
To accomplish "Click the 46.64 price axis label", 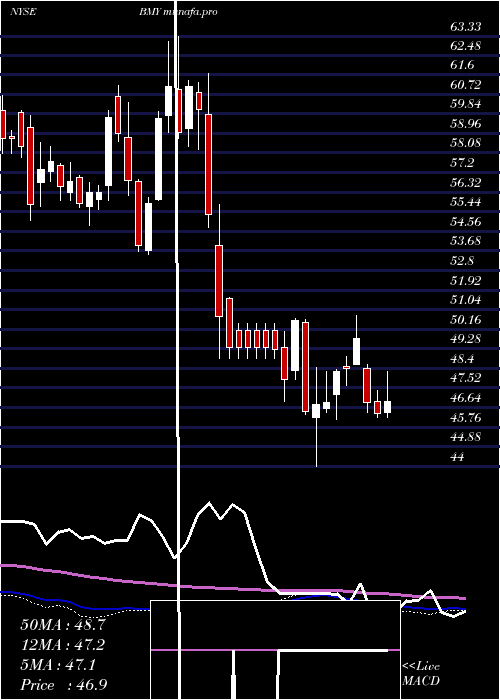I will [466, 397].
